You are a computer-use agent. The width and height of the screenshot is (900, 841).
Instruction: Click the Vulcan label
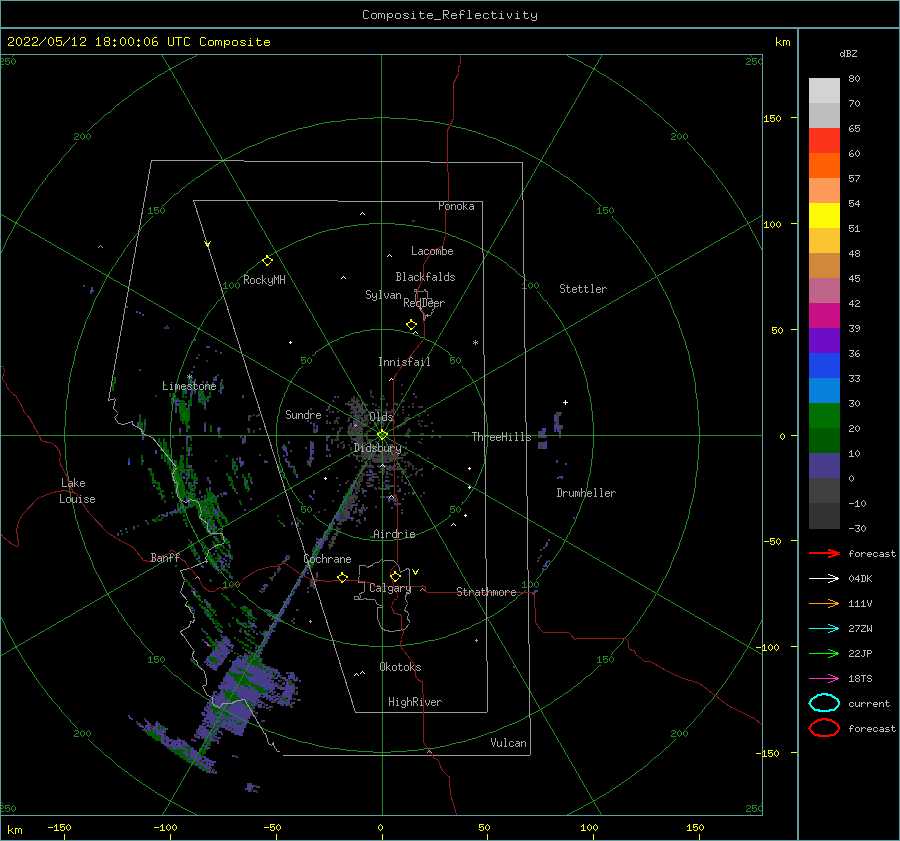tap(509, 743)
